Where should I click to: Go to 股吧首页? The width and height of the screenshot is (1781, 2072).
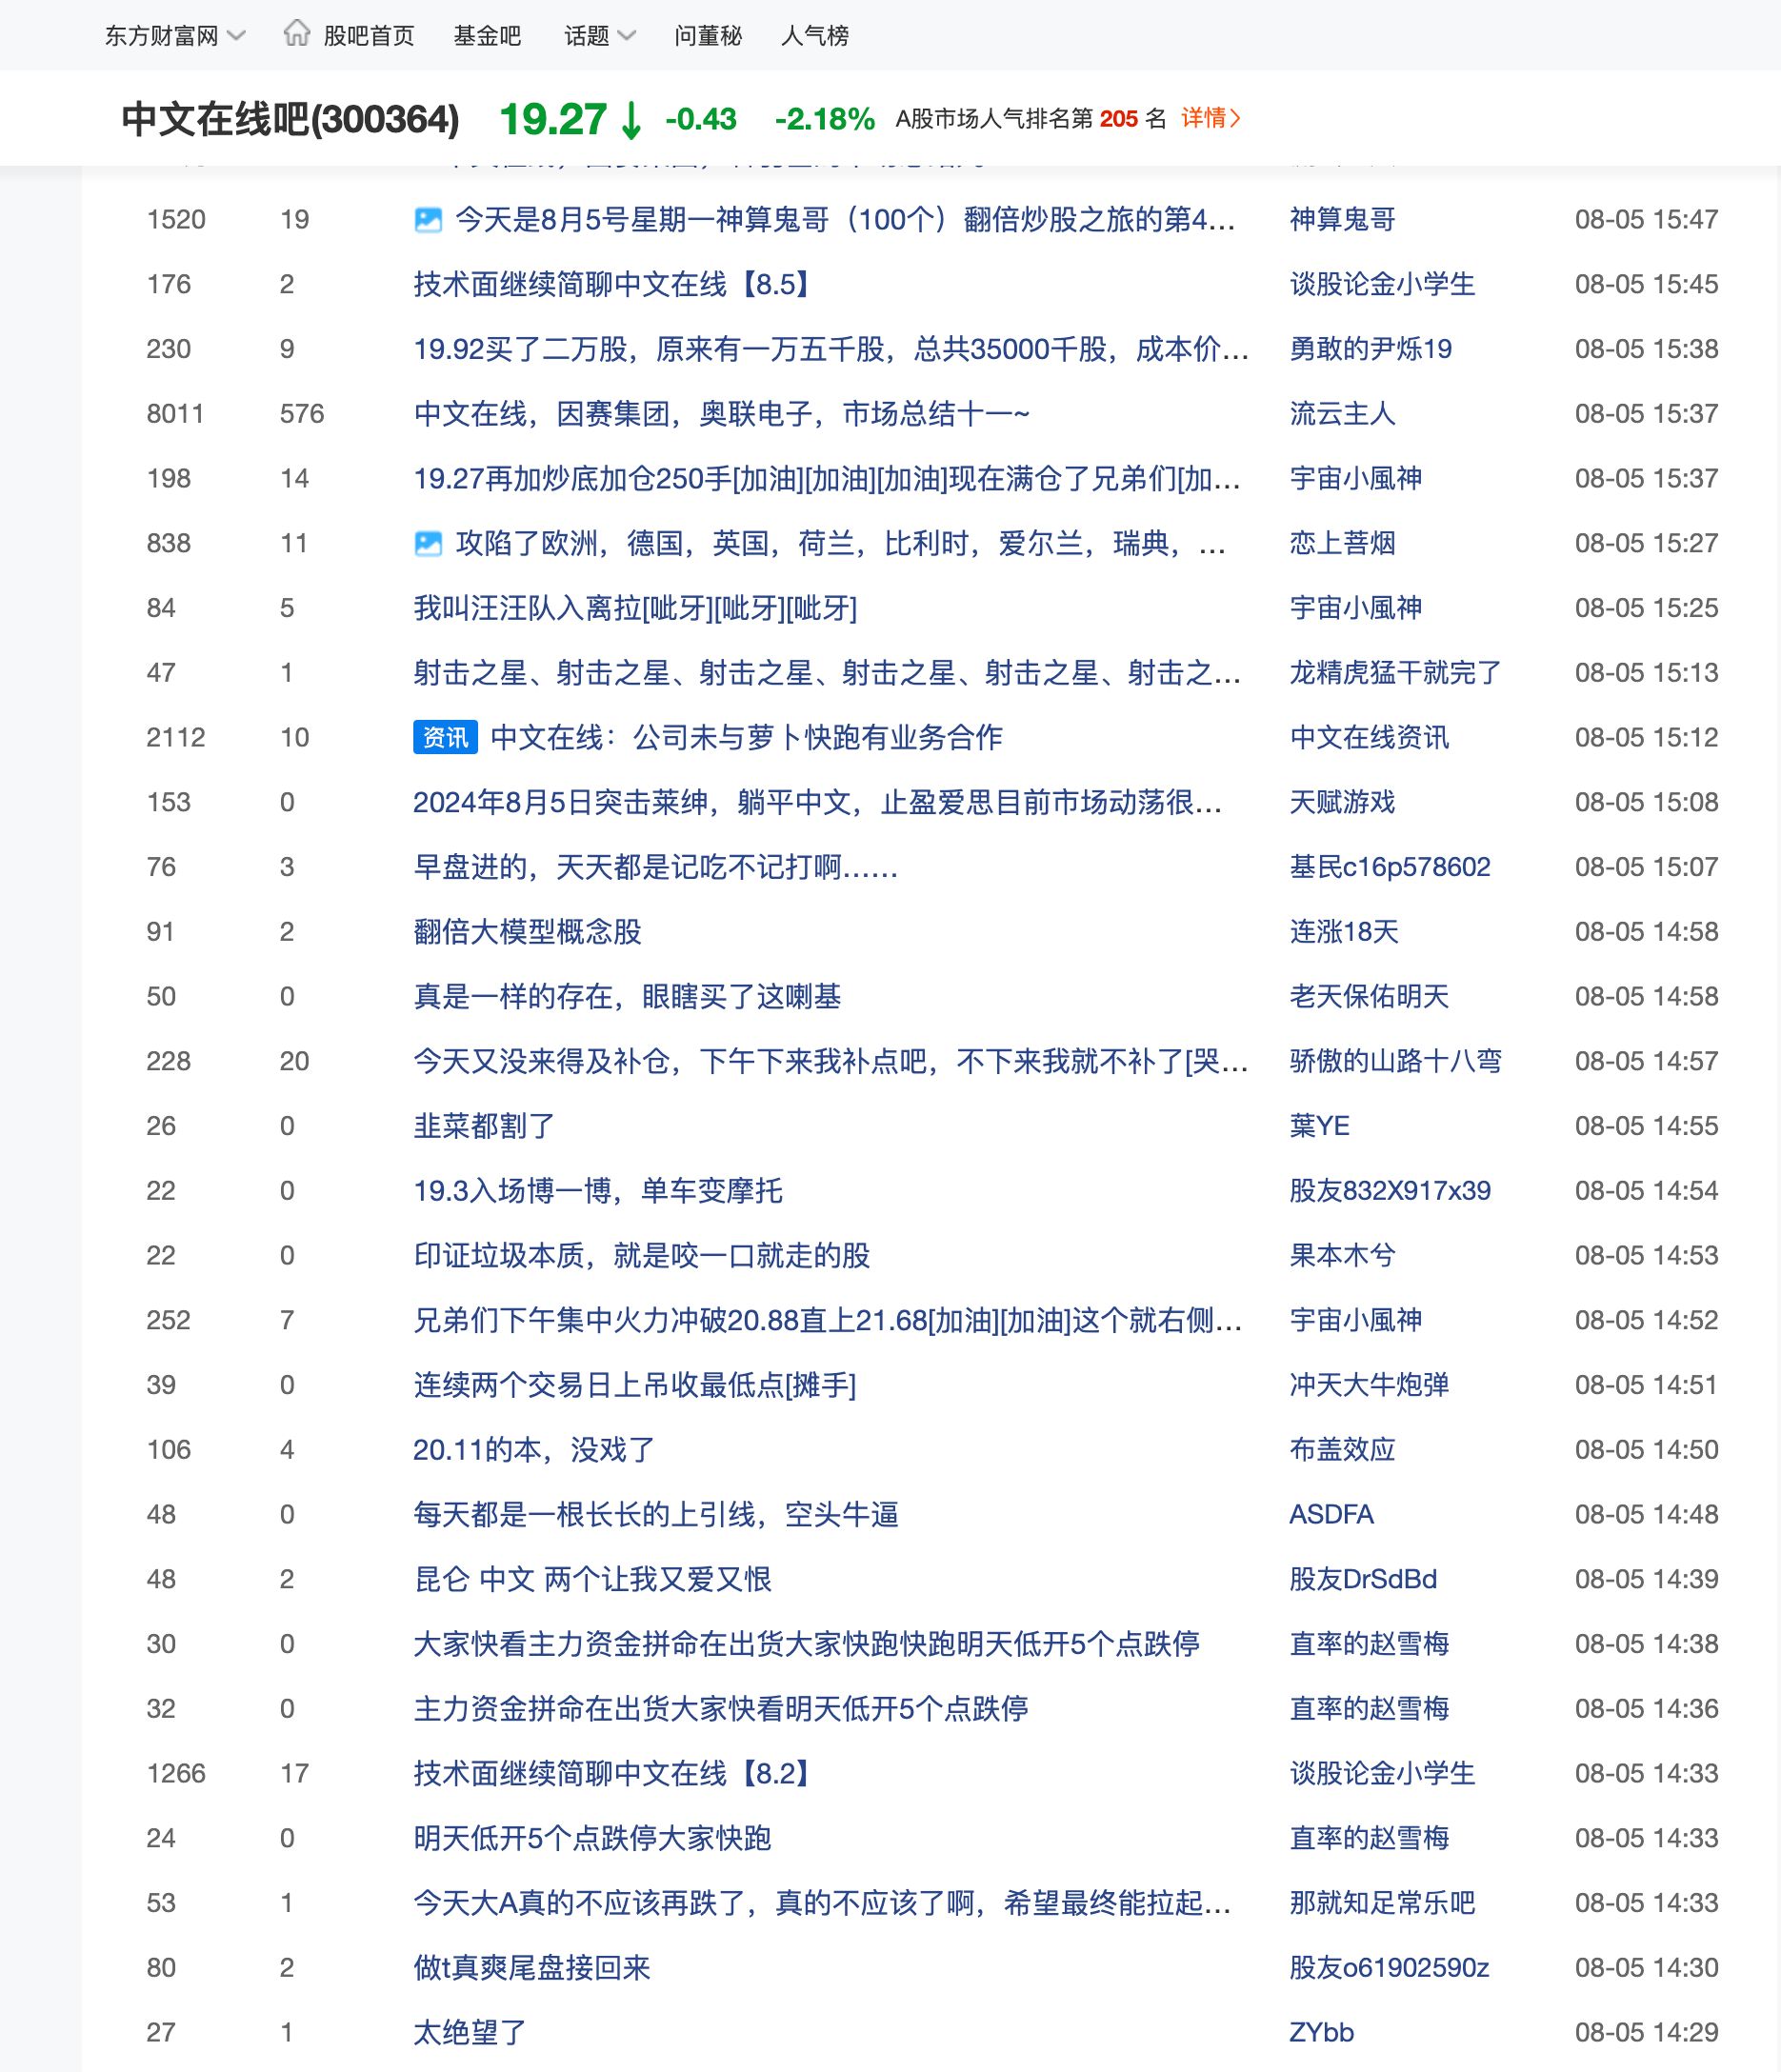[368, 36]
